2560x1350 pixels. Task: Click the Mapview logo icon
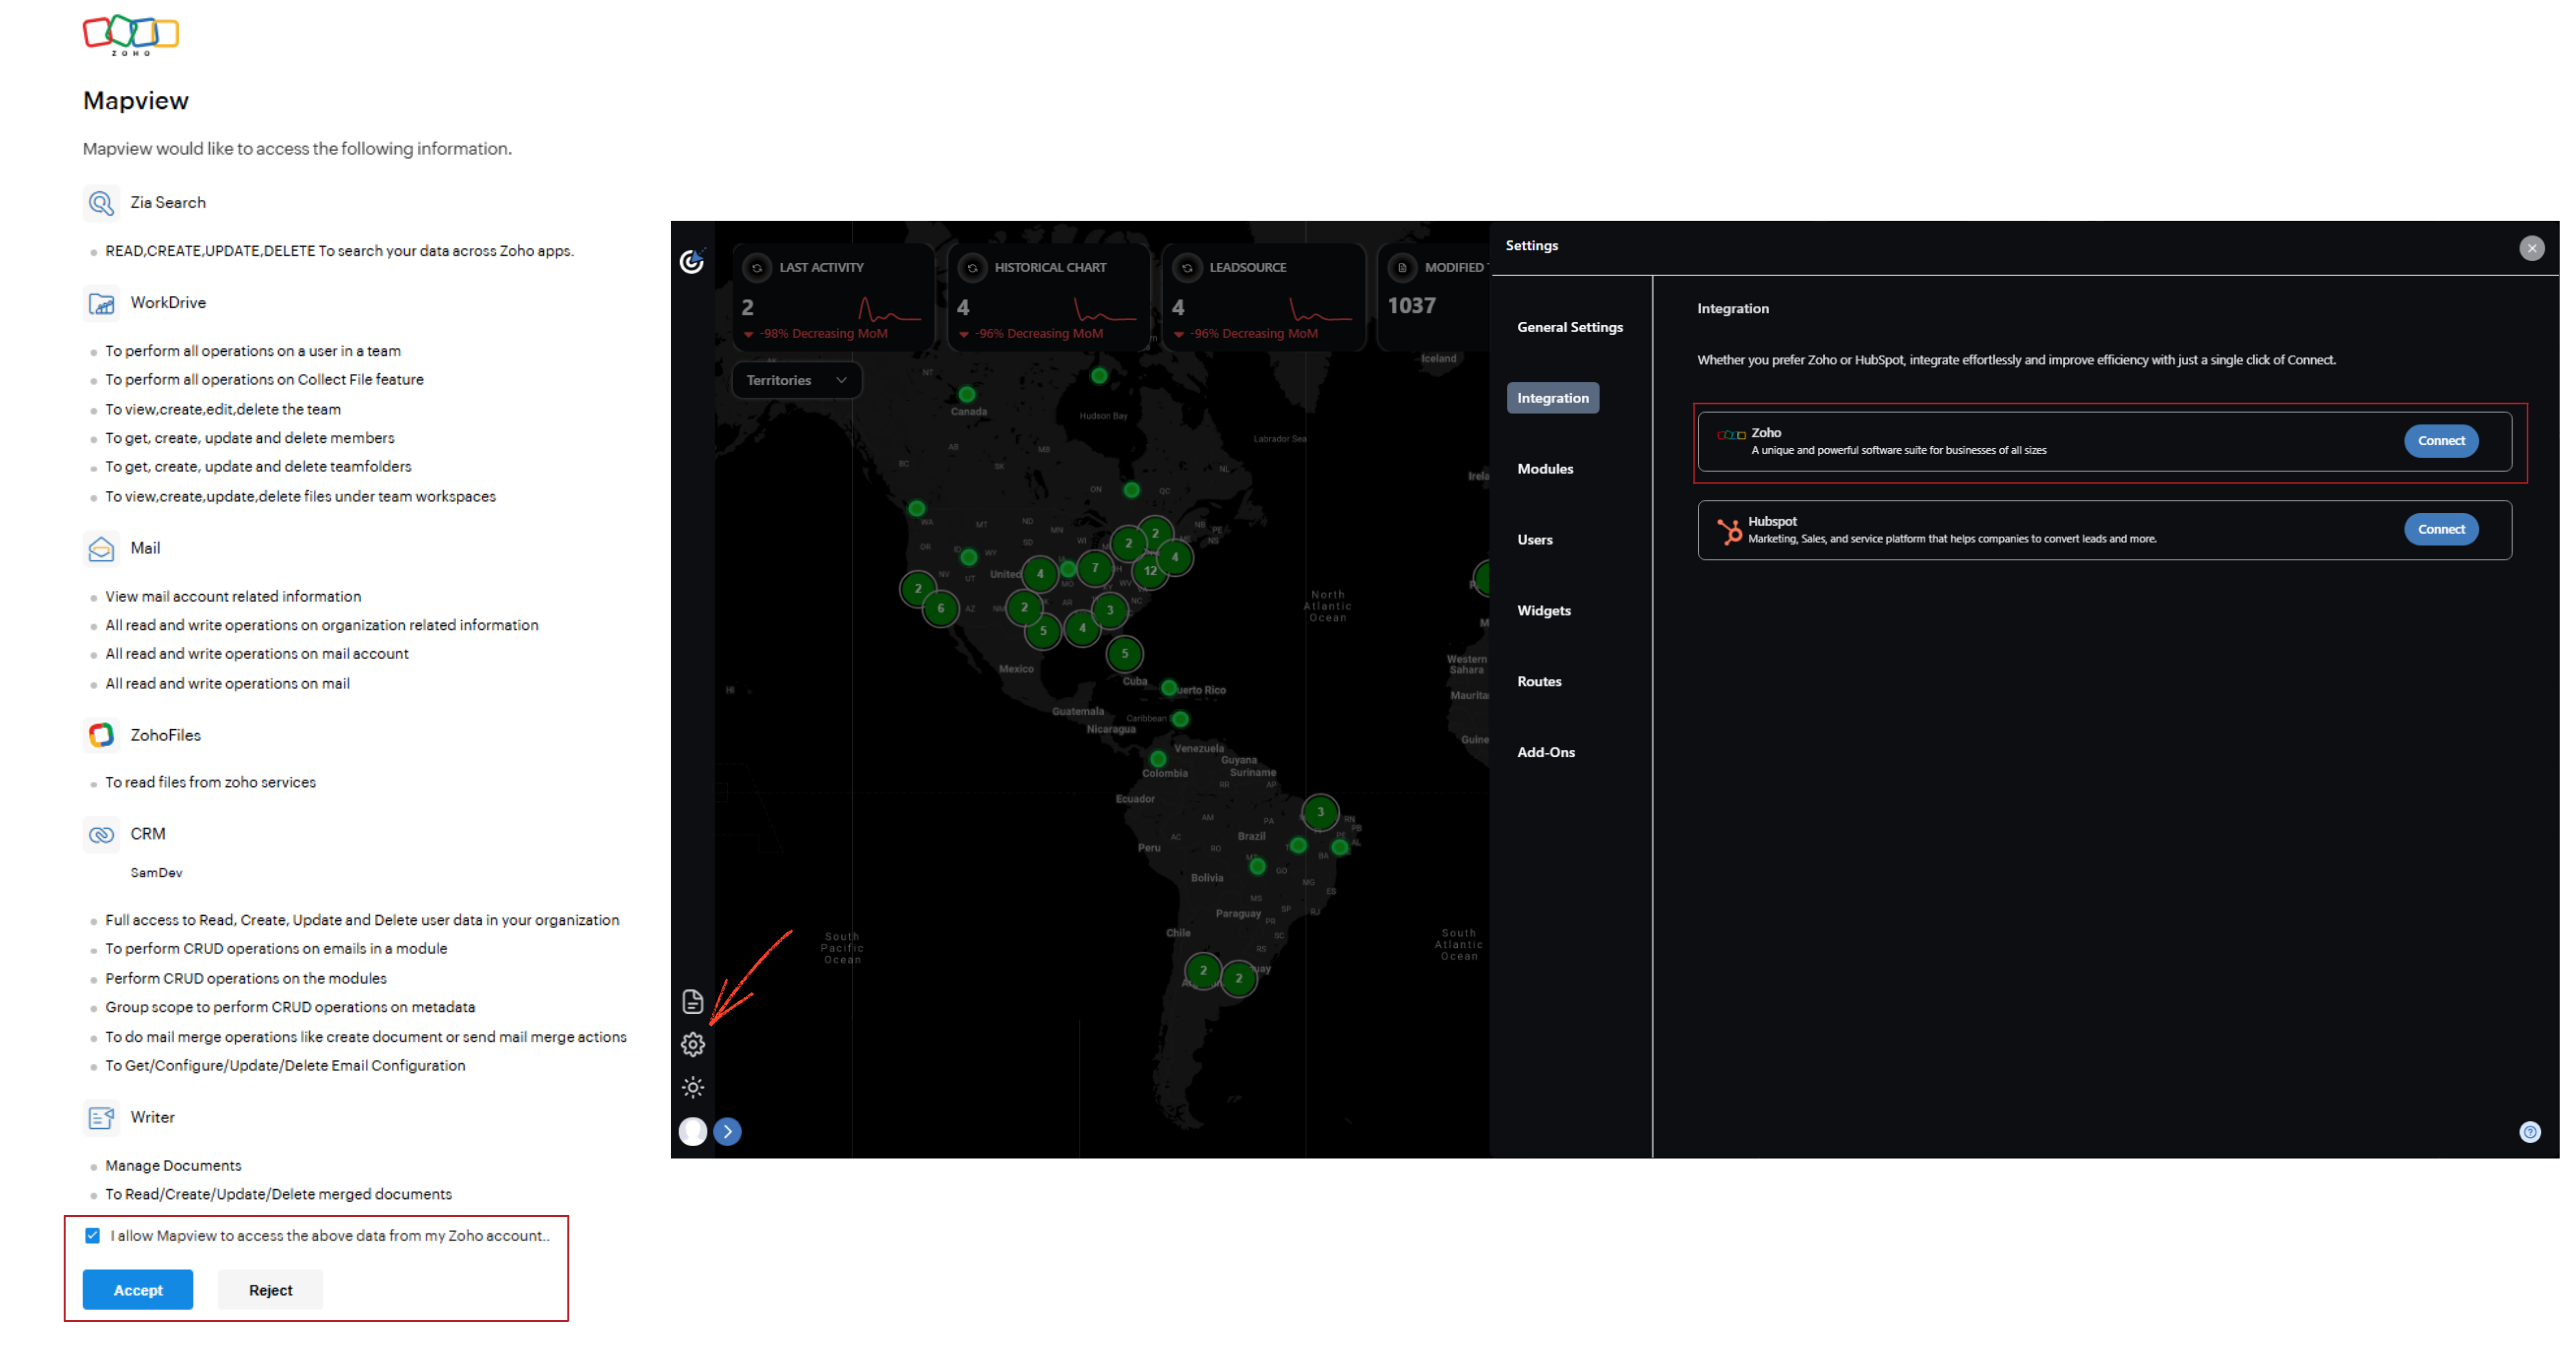pos(692,262)
